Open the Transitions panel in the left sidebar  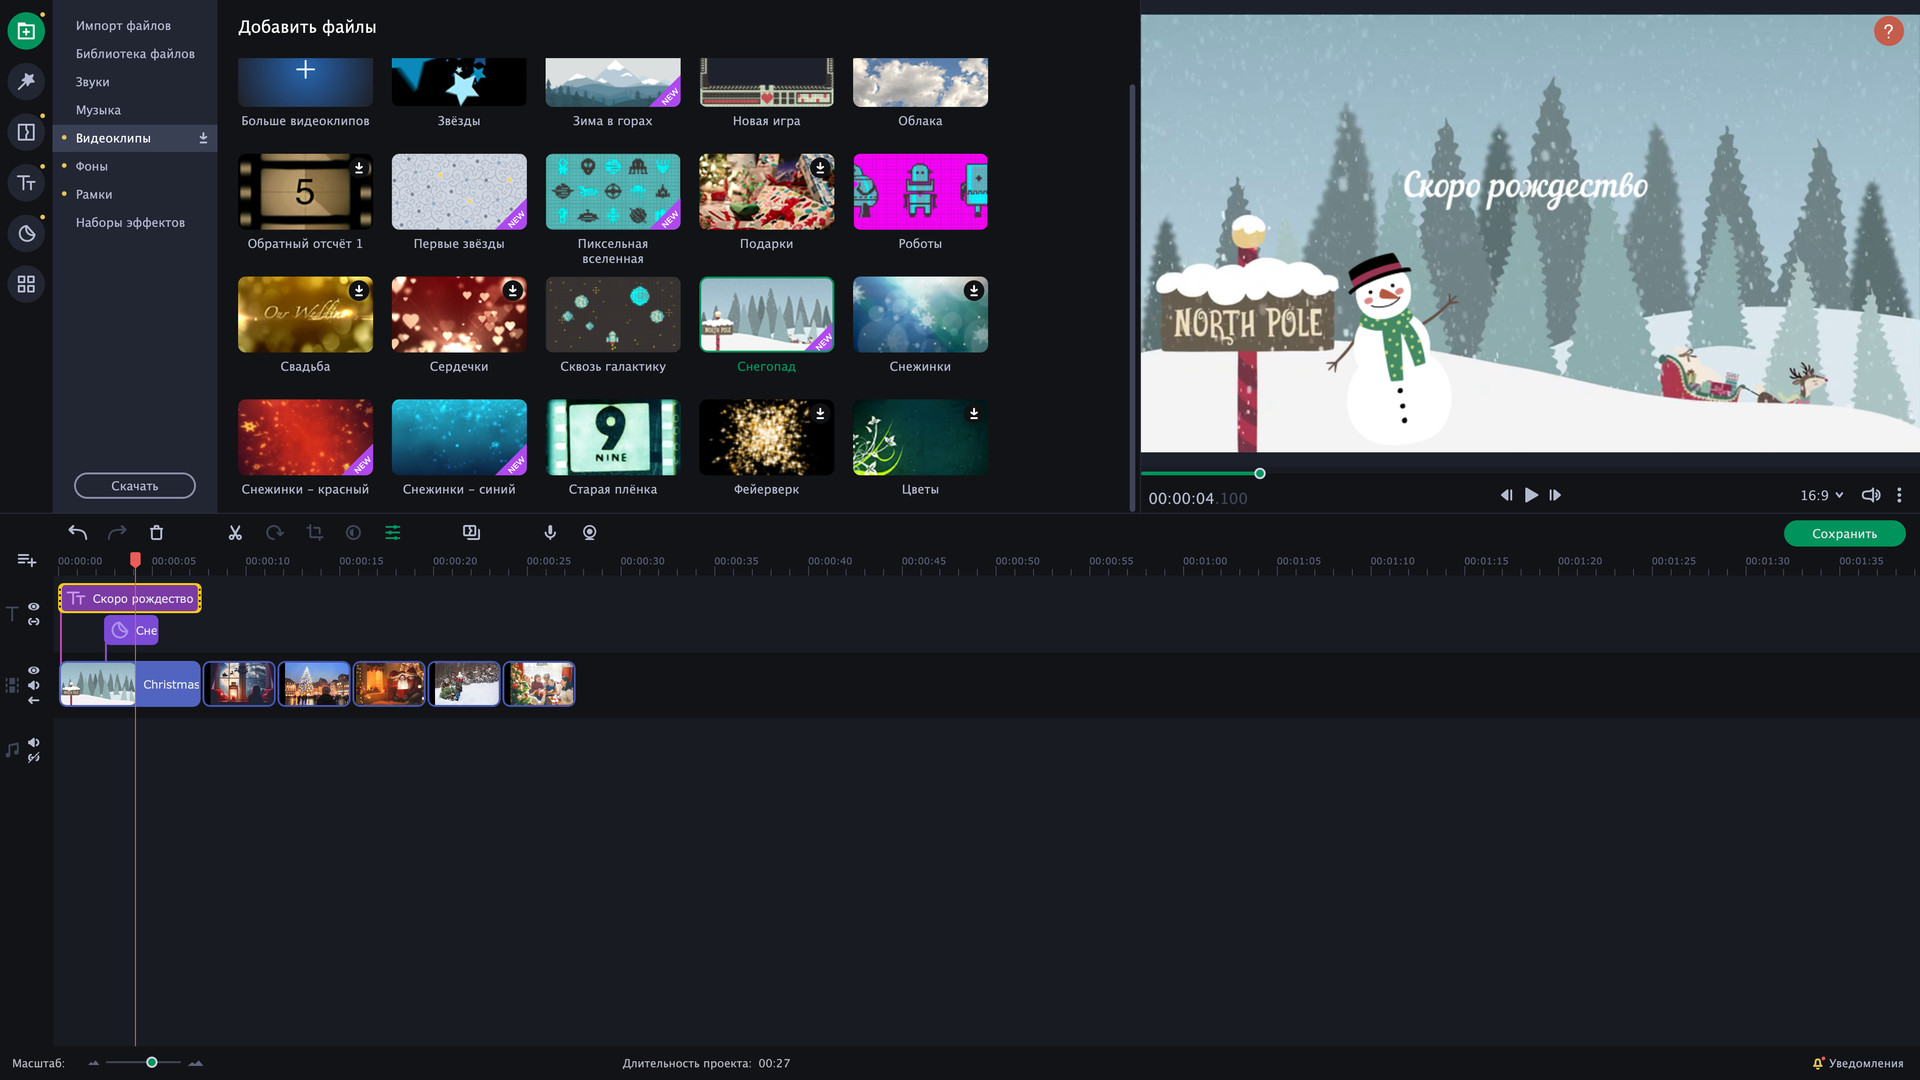tap(26, 131)
